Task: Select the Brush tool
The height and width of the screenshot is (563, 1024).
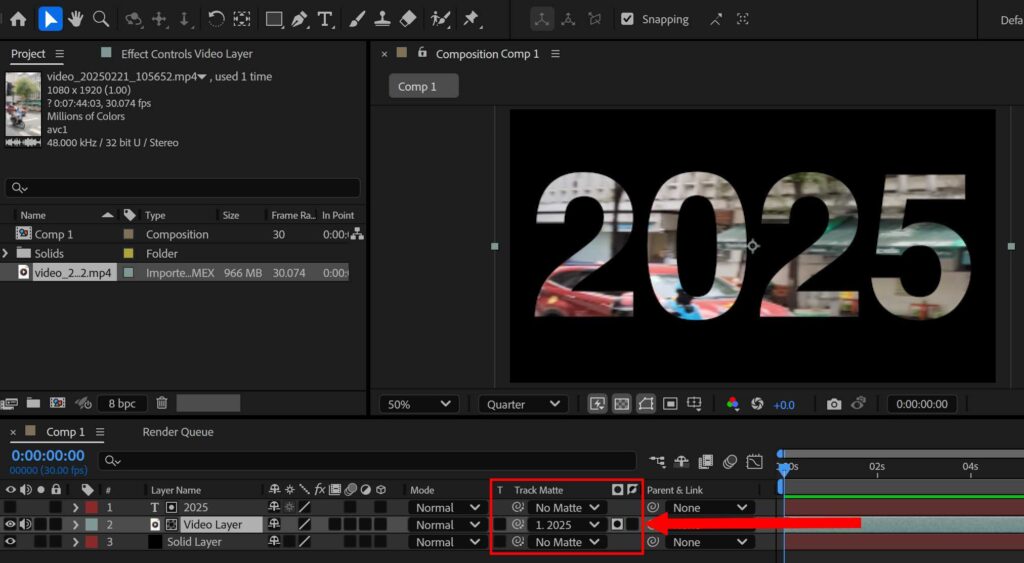Action: (x=357, y=19)
